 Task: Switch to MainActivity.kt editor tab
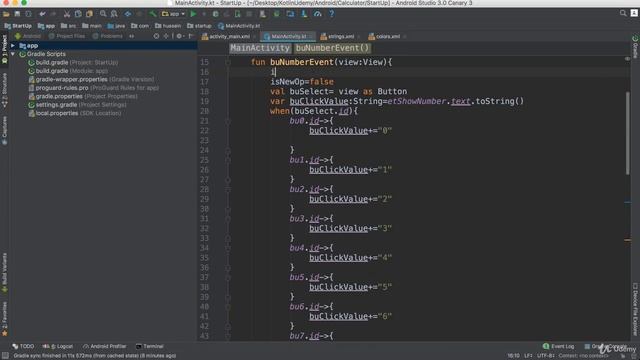288,36
